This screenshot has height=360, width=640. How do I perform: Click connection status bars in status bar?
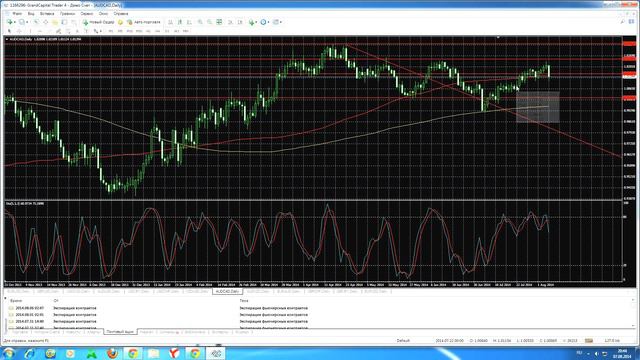click(x=589, y=340)
